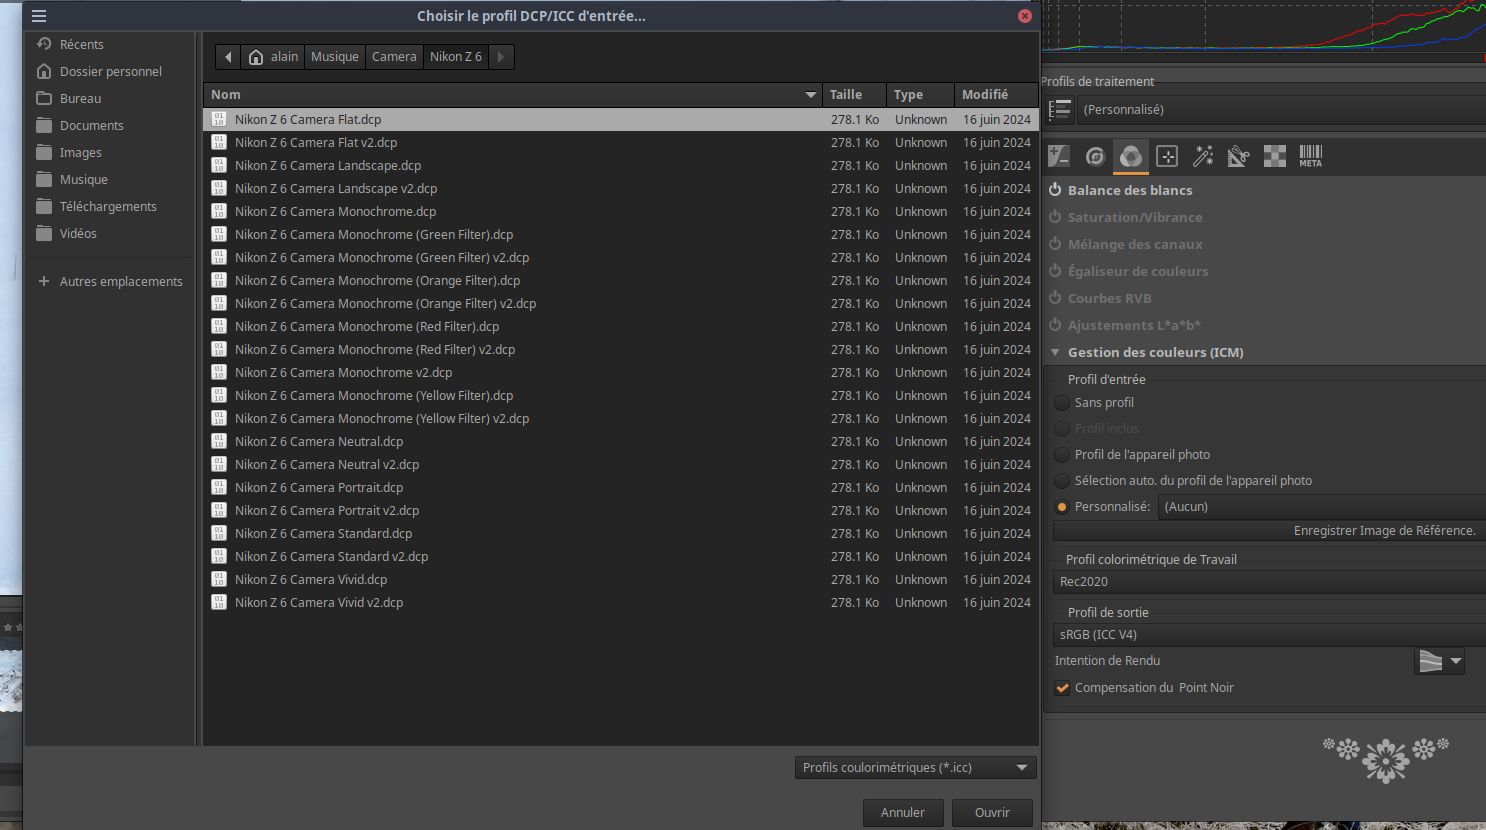This screenshot has height=830, width=1486.
Task: Collapse the Gestion des couleurs (ICM) section
Action: [x=1055, y=352]
